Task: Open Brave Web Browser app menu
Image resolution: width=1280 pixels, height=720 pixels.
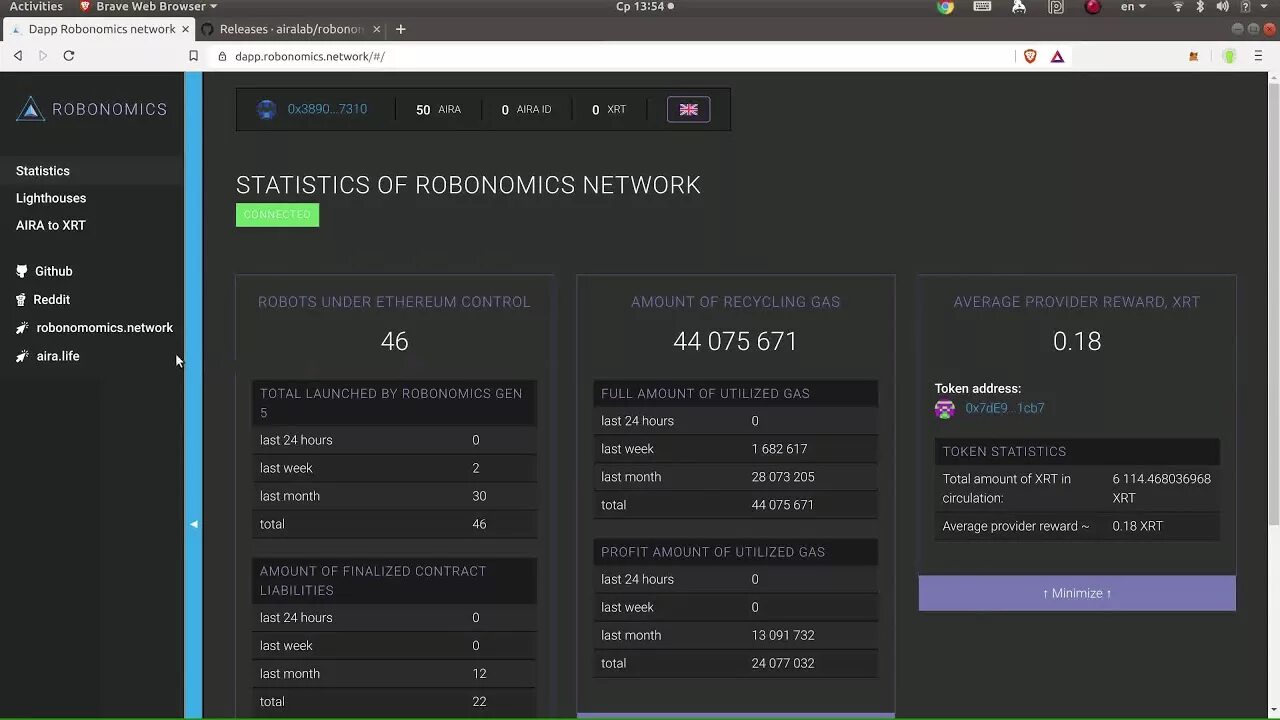Action: tap(148, 7)
